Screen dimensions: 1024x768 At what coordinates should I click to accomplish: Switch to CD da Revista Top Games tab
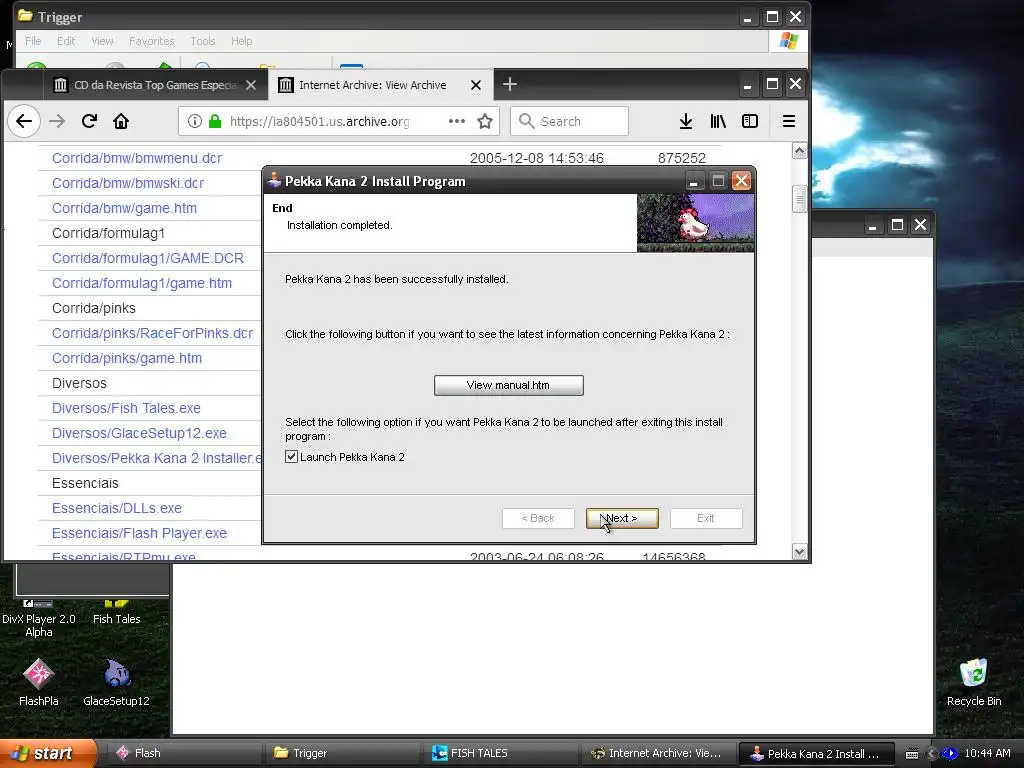[x=155, y=85]
